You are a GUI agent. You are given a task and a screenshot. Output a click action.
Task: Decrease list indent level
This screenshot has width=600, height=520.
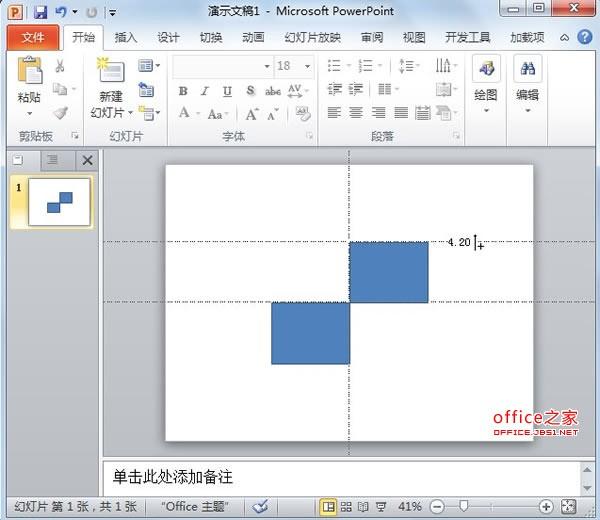335,89
